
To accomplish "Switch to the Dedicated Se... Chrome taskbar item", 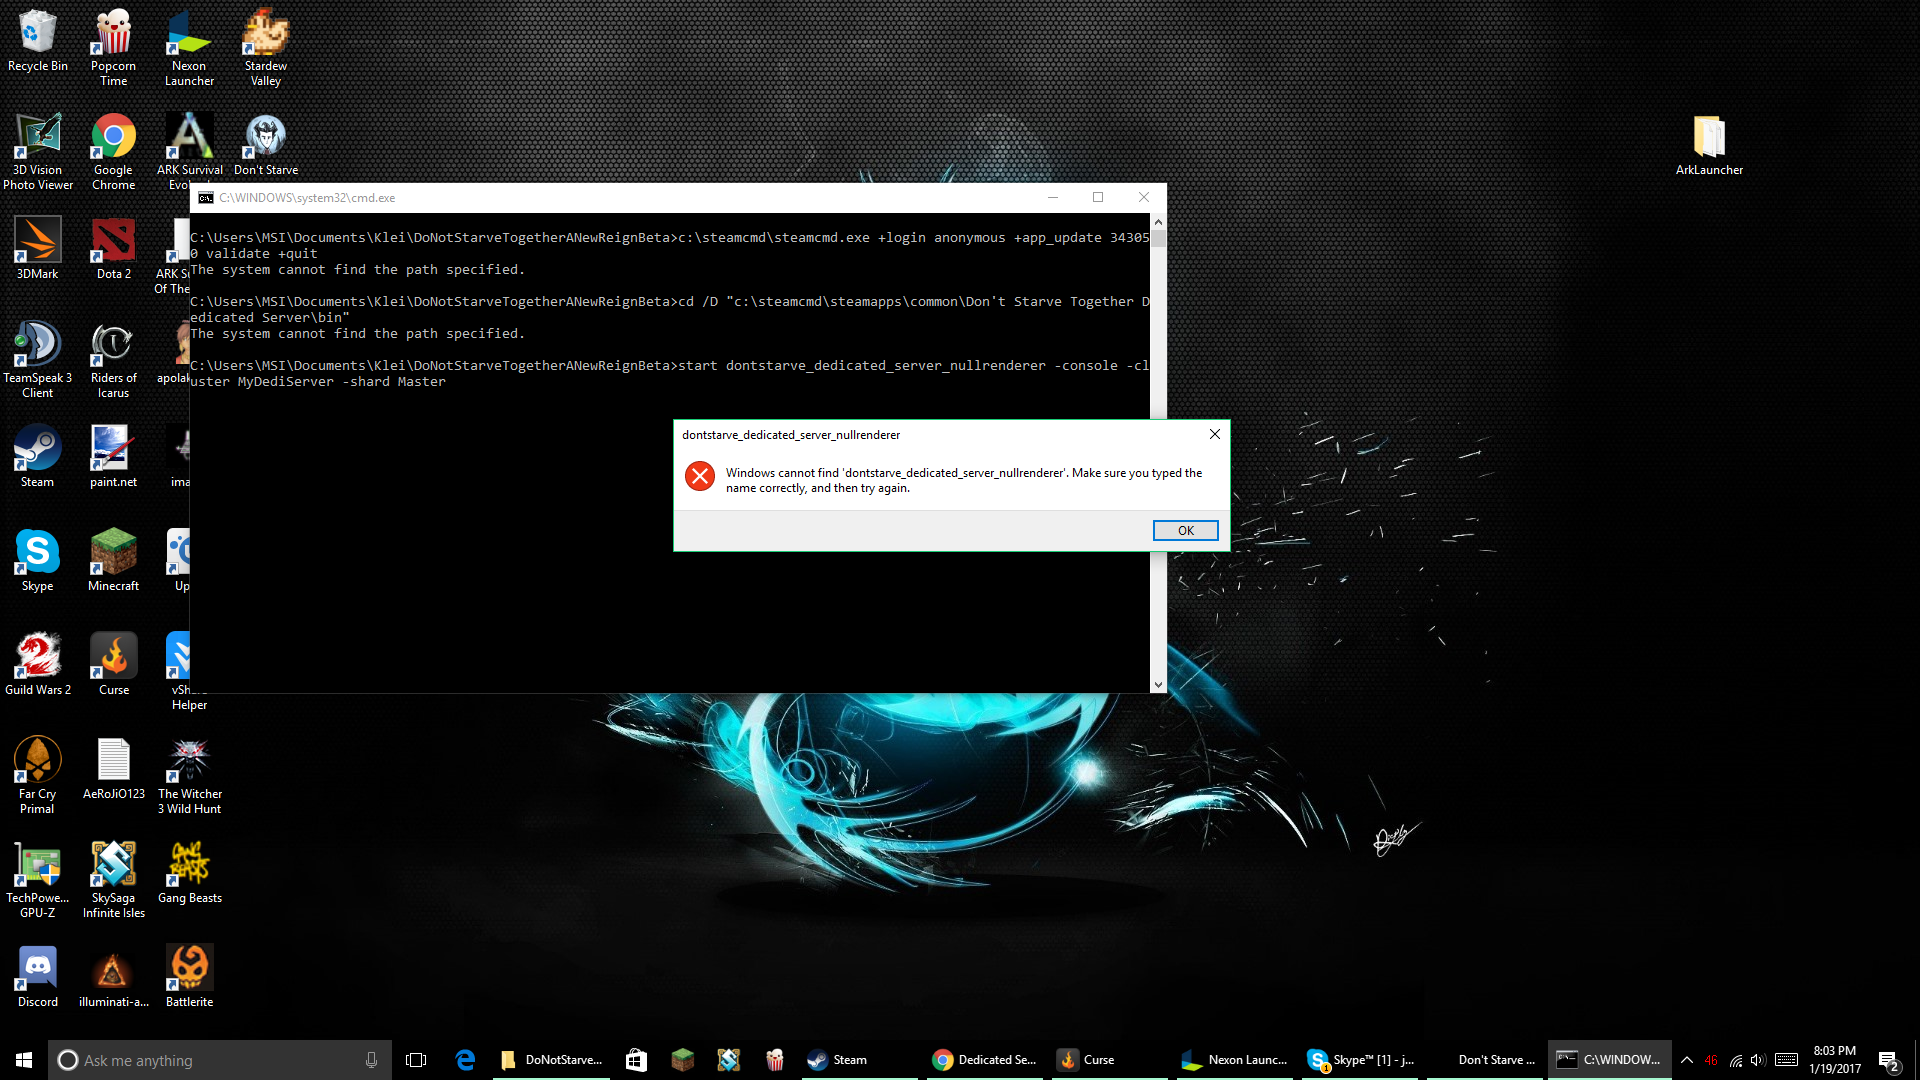I will 985,1060.
